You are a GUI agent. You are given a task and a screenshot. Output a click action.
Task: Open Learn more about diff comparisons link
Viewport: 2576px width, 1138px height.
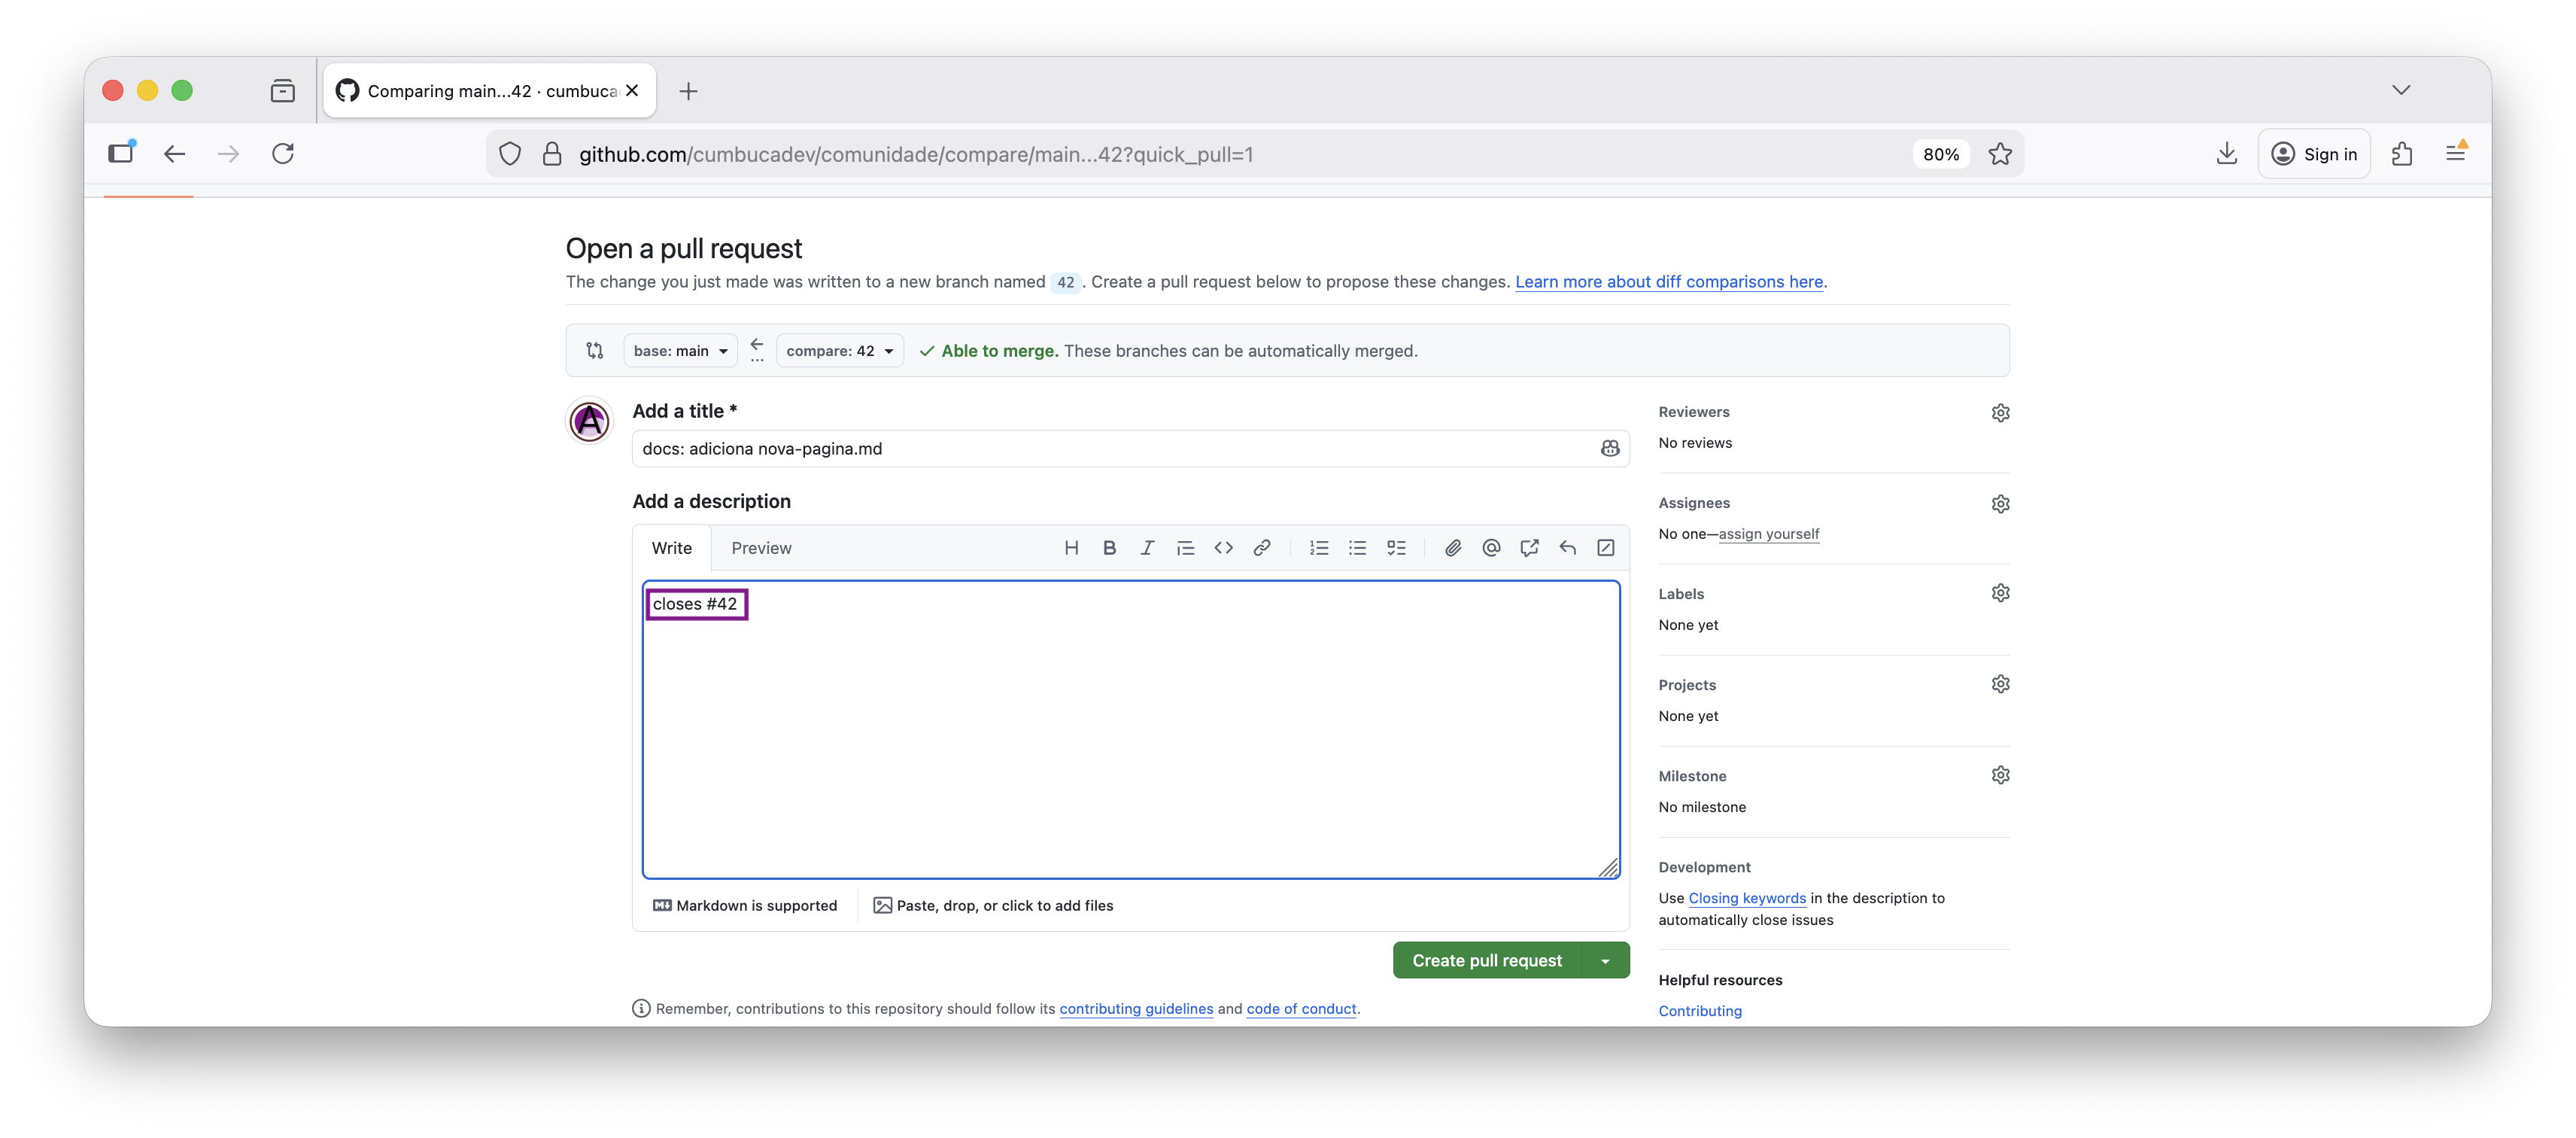[x=1668, y=282]
